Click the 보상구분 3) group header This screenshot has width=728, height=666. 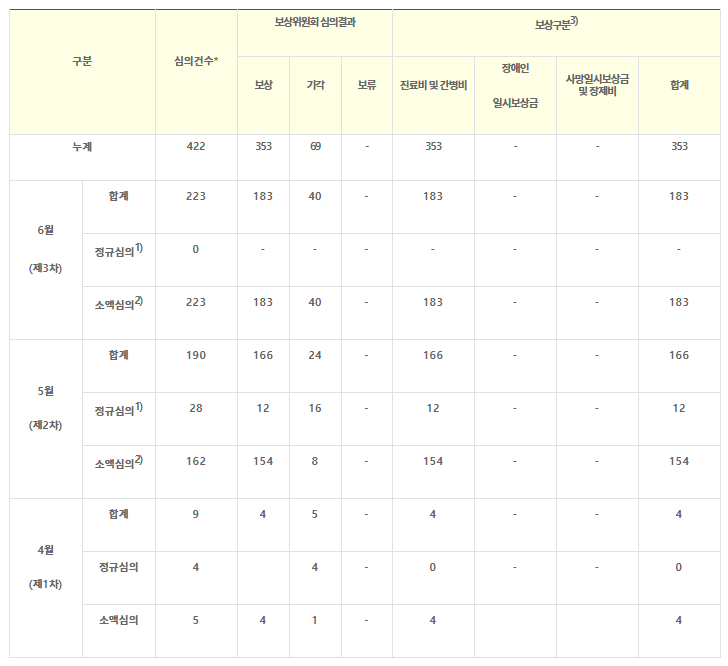(556, 23)
